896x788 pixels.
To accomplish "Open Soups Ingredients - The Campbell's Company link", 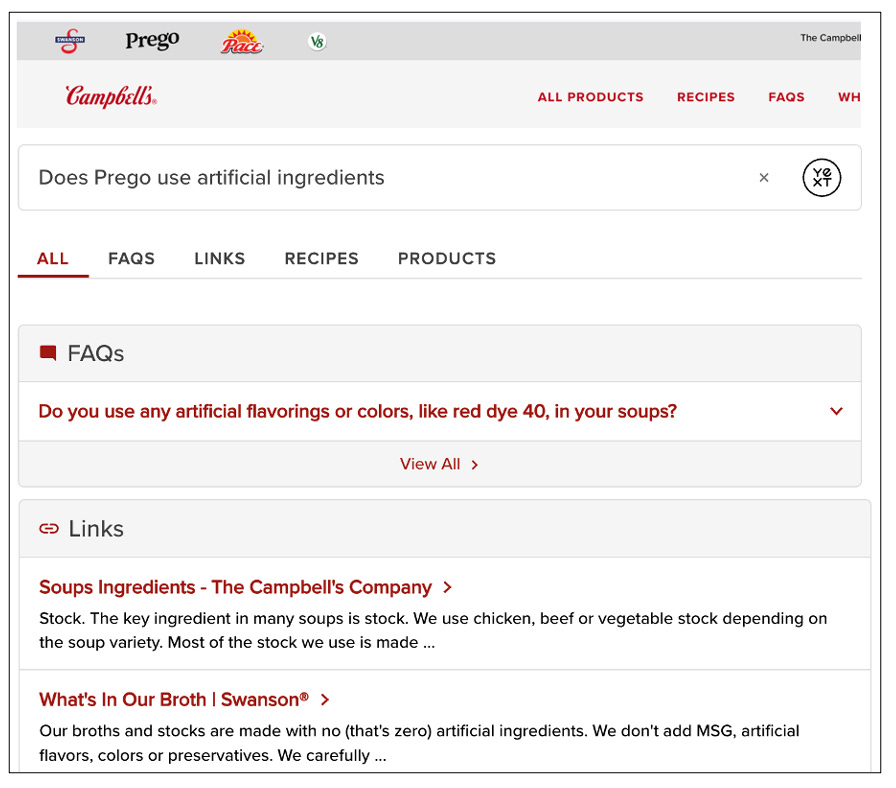I will (235, 587).
